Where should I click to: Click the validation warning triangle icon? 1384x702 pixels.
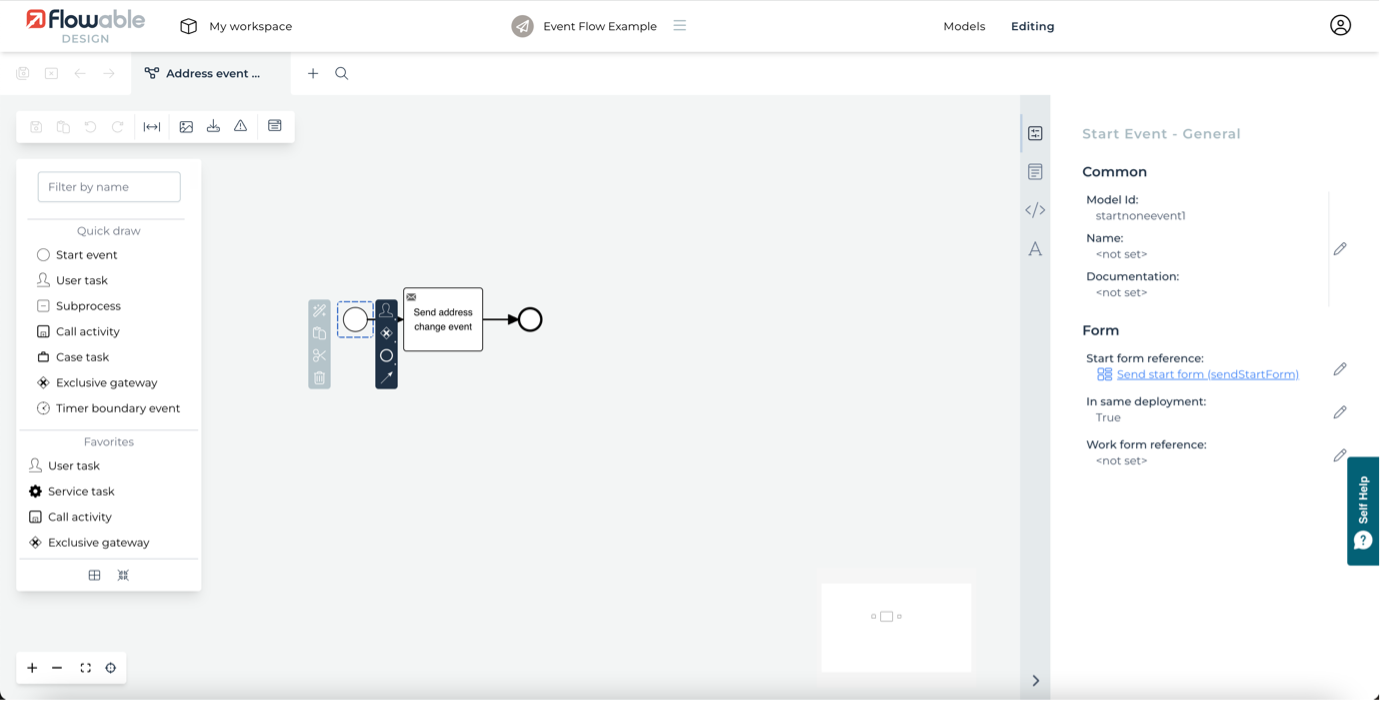[240, 126]
